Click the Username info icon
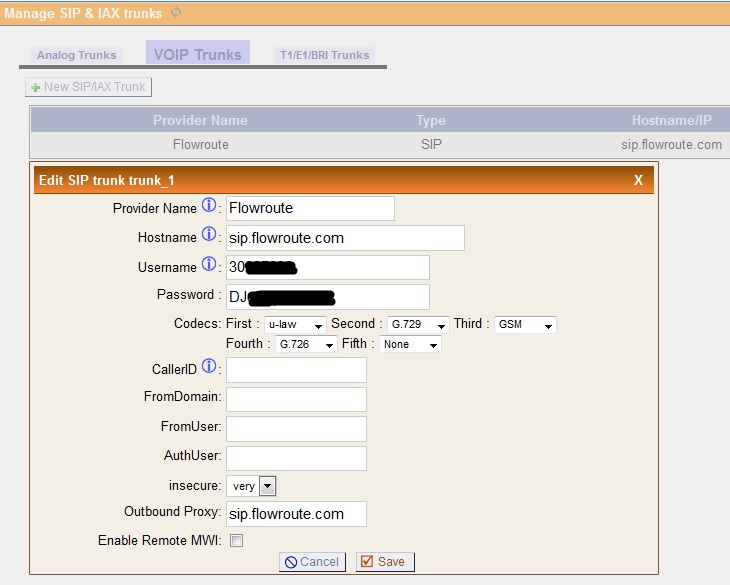Viewport: 730px width, 585px height. coord(209,264)
